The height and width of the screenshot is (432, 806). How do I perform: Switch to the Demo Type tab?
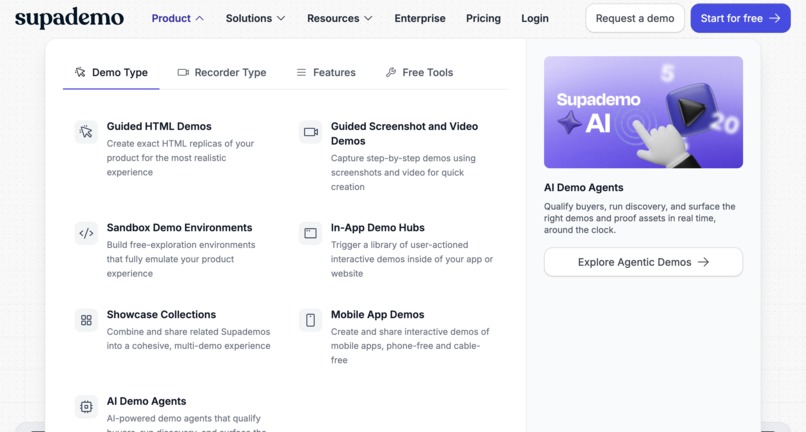pyautogui.click(x=111, y=73)
